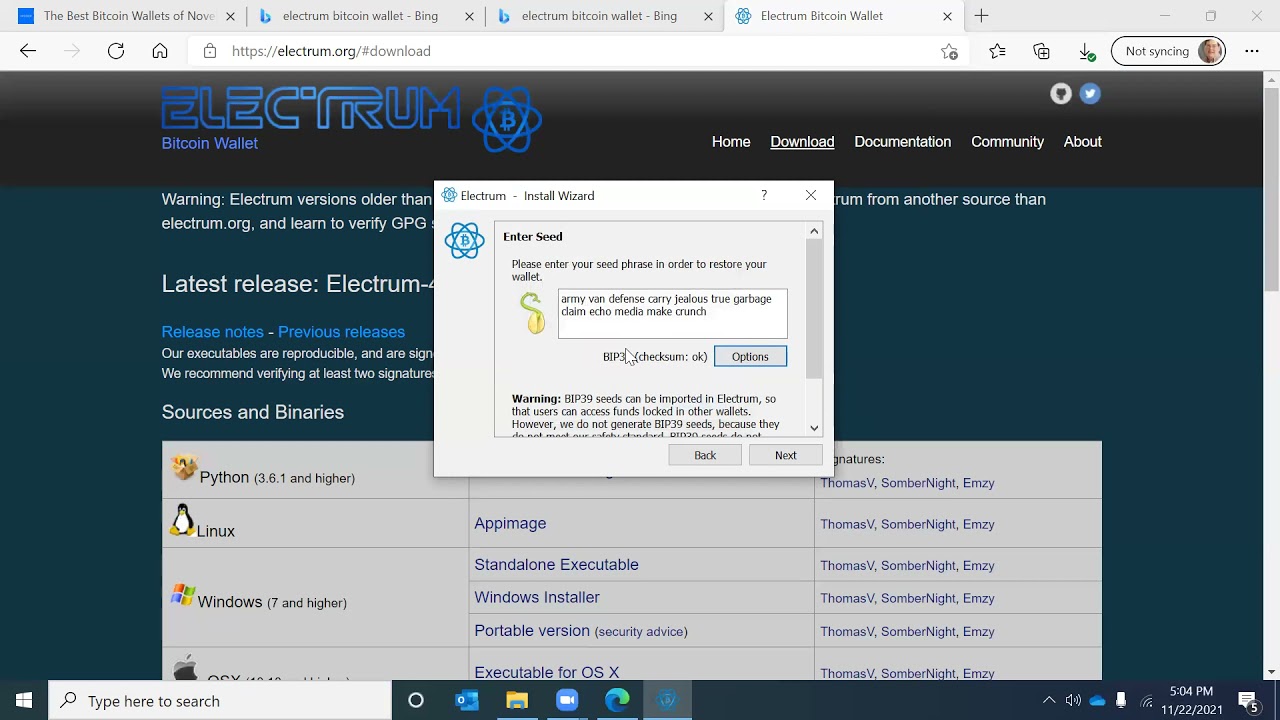Viewport: 1280px width, 720px height.
Task: Open Electrum Twitter icon
Action: (x=1090, y=94)
